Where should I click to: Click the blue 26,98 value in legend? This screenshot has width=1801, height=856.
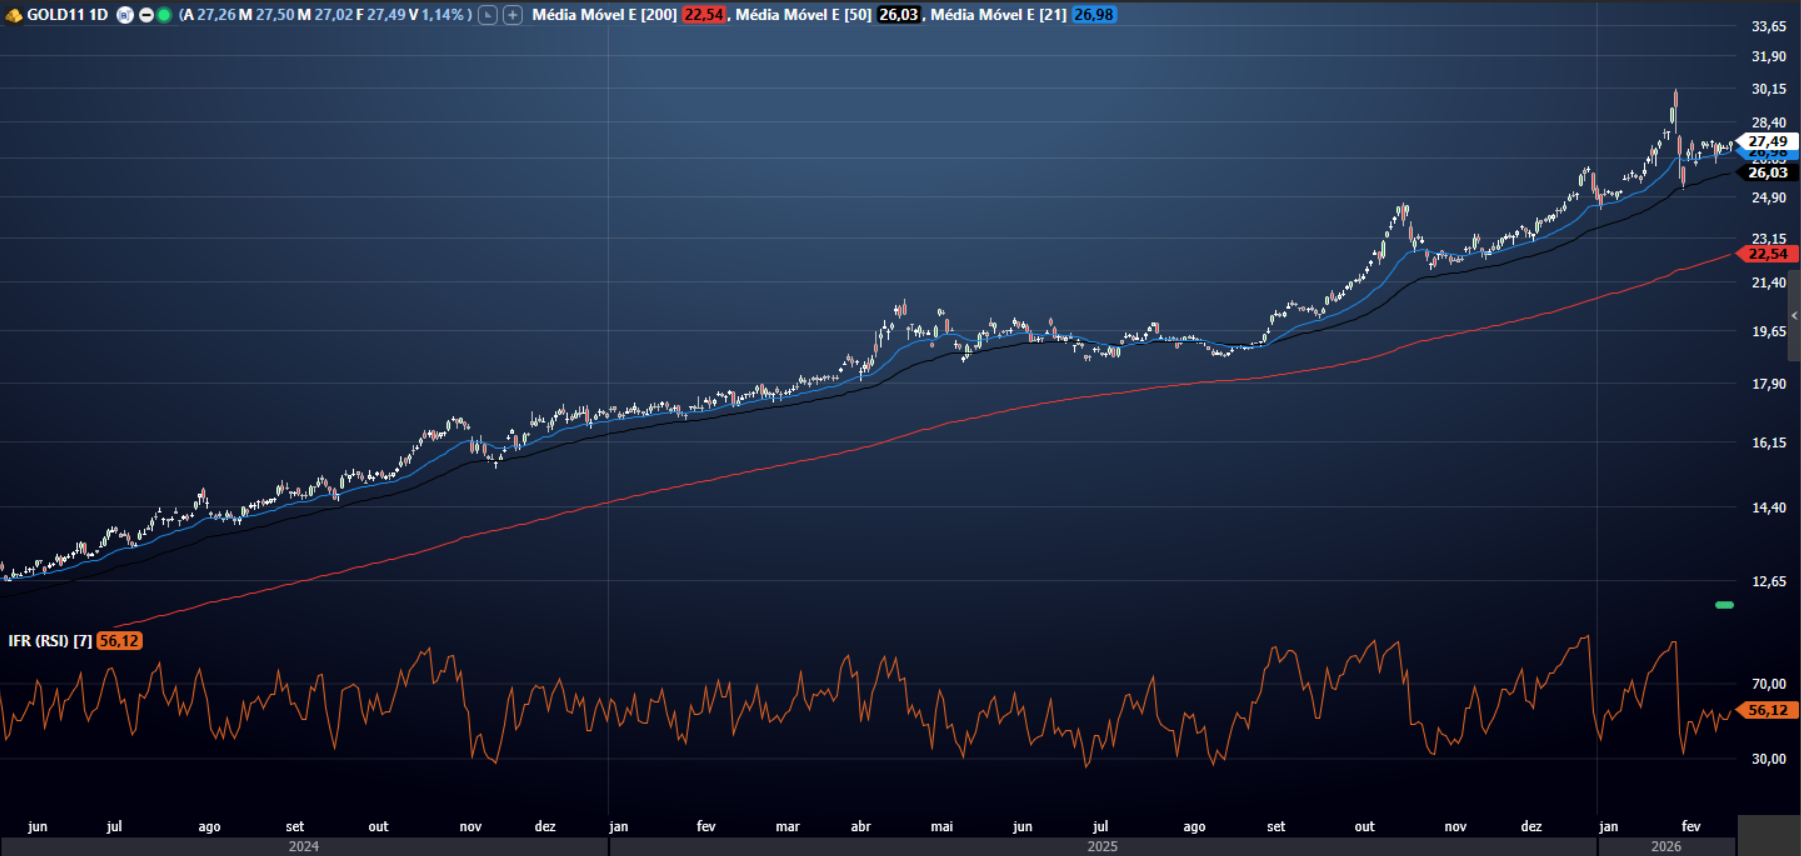point(1094,15)
